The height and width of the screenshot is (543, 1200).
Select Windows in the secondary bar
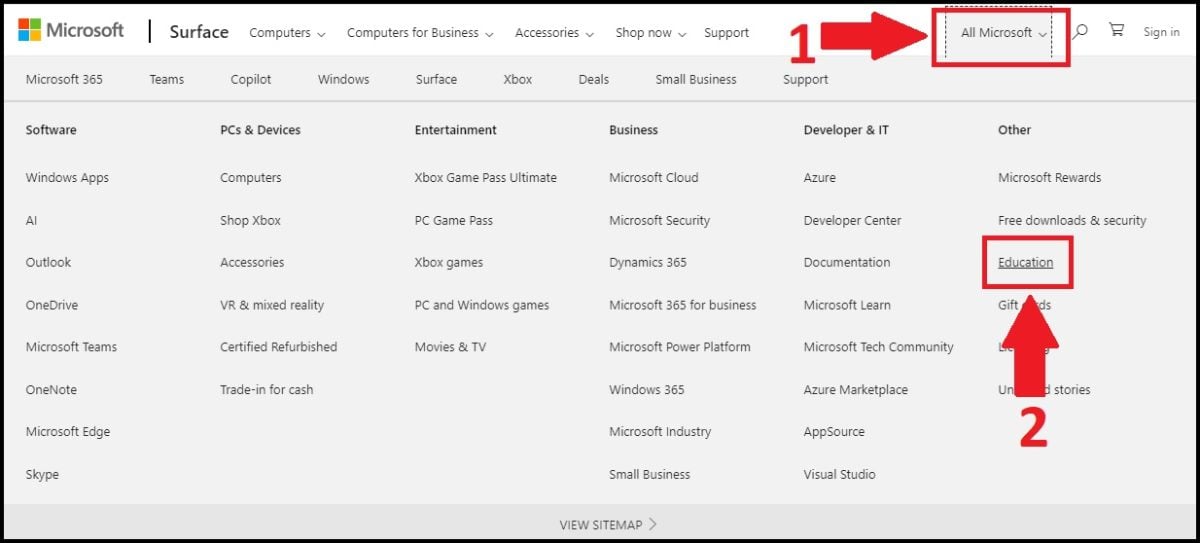[343, 79]
